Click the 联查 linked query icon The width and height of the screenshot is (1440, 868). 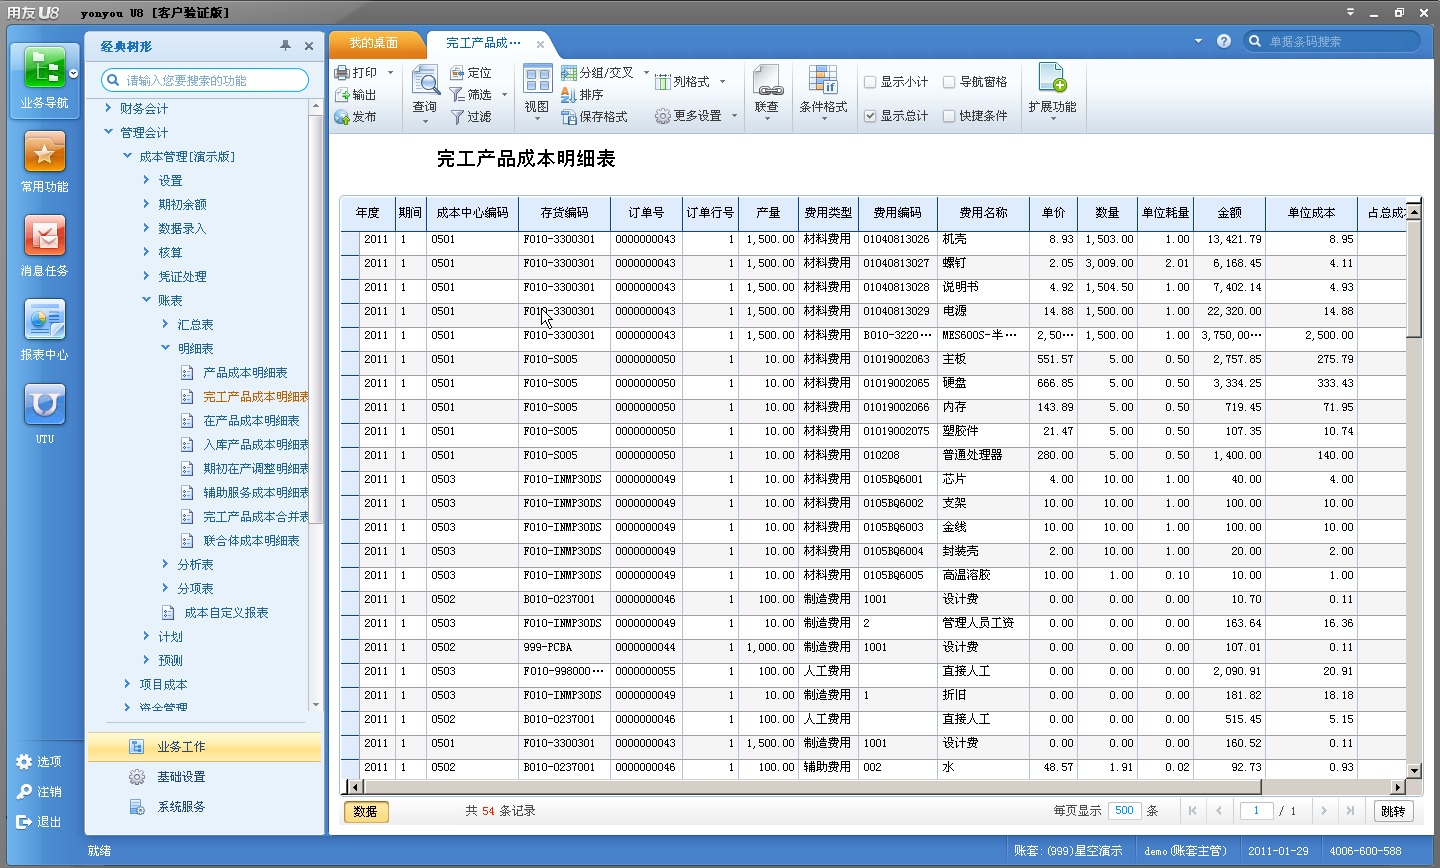coord(767,80)
